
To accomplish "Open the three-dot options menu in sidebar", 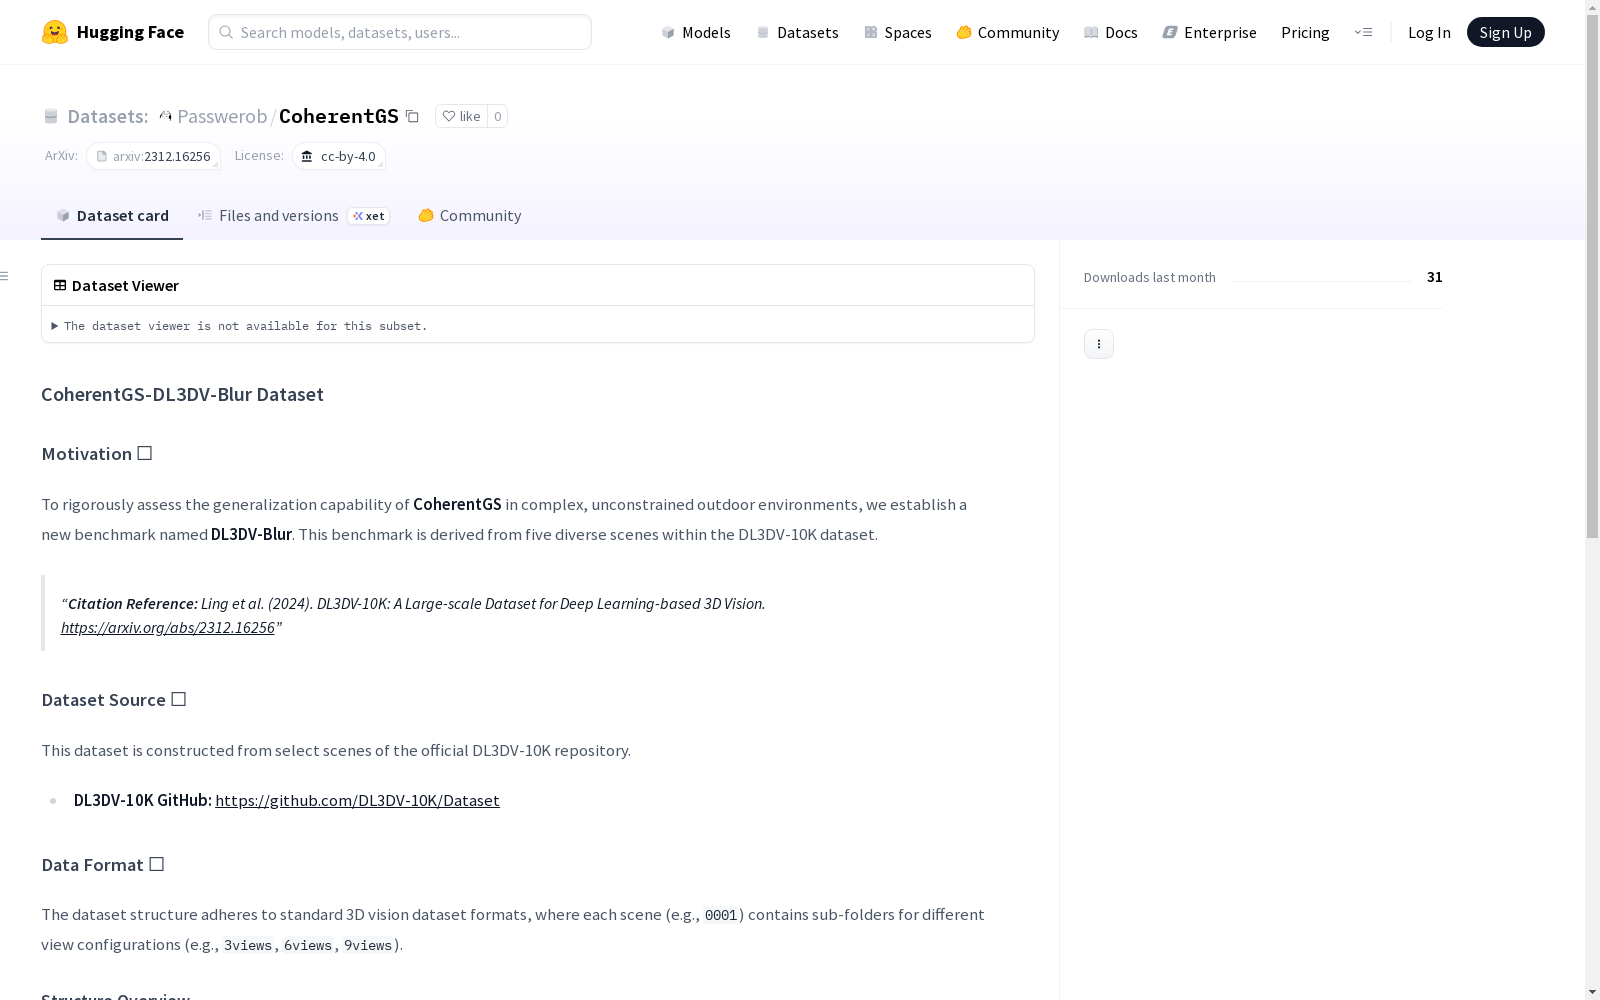I will click(1099, 344).
